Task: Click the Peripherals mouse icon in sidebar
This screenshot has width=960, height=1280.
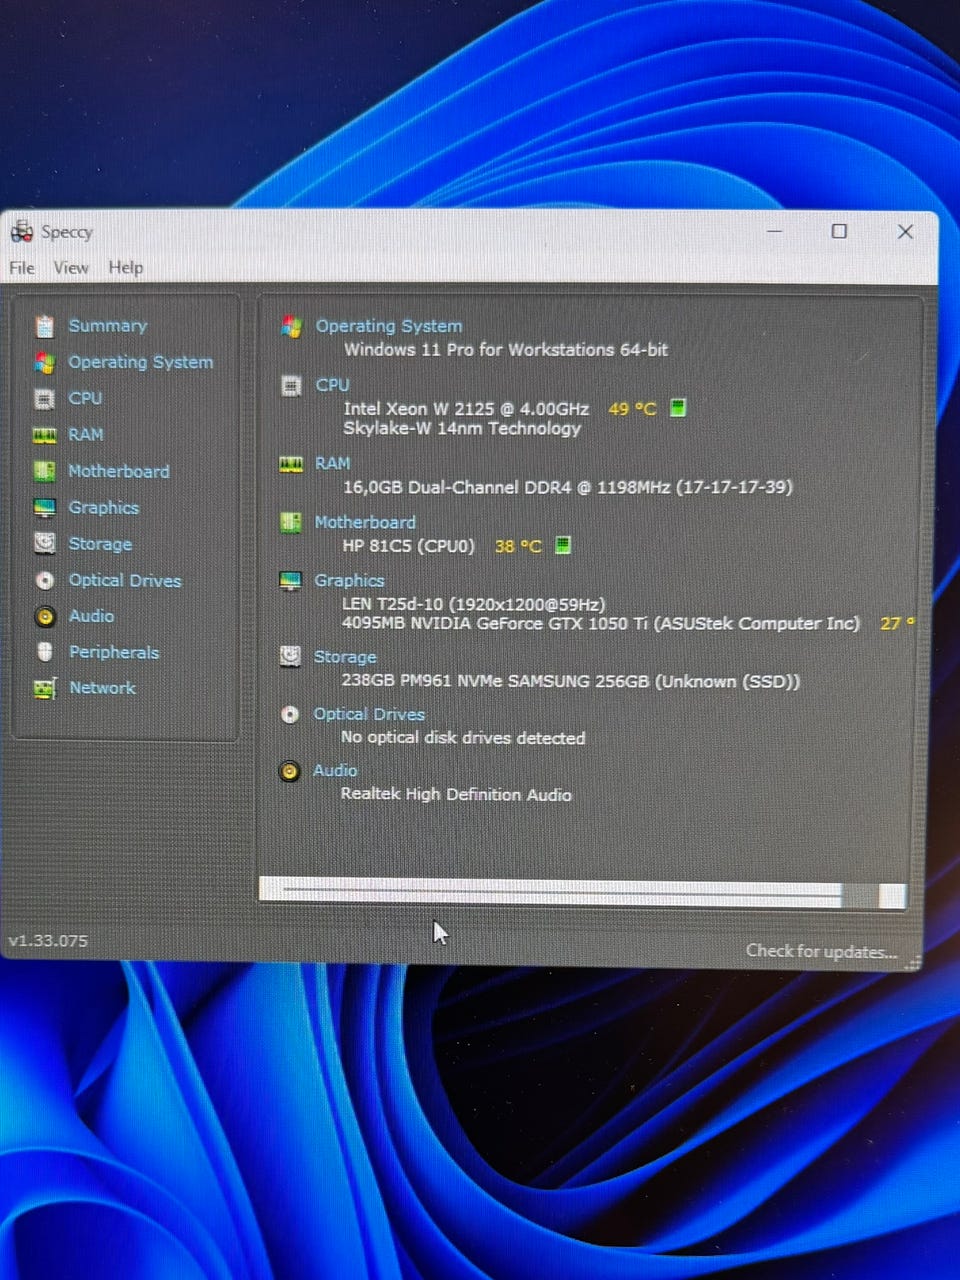Action: click(x=44, y=652)
